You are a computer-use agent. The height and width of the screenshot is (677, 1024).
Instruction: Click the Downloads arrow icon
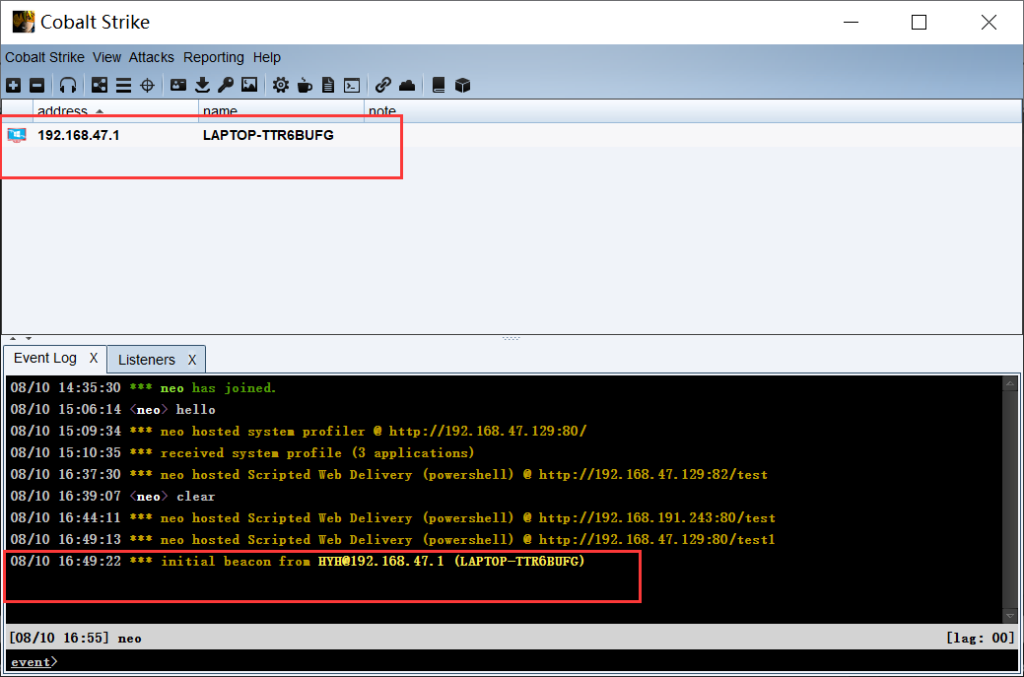(x=202, y=86)
